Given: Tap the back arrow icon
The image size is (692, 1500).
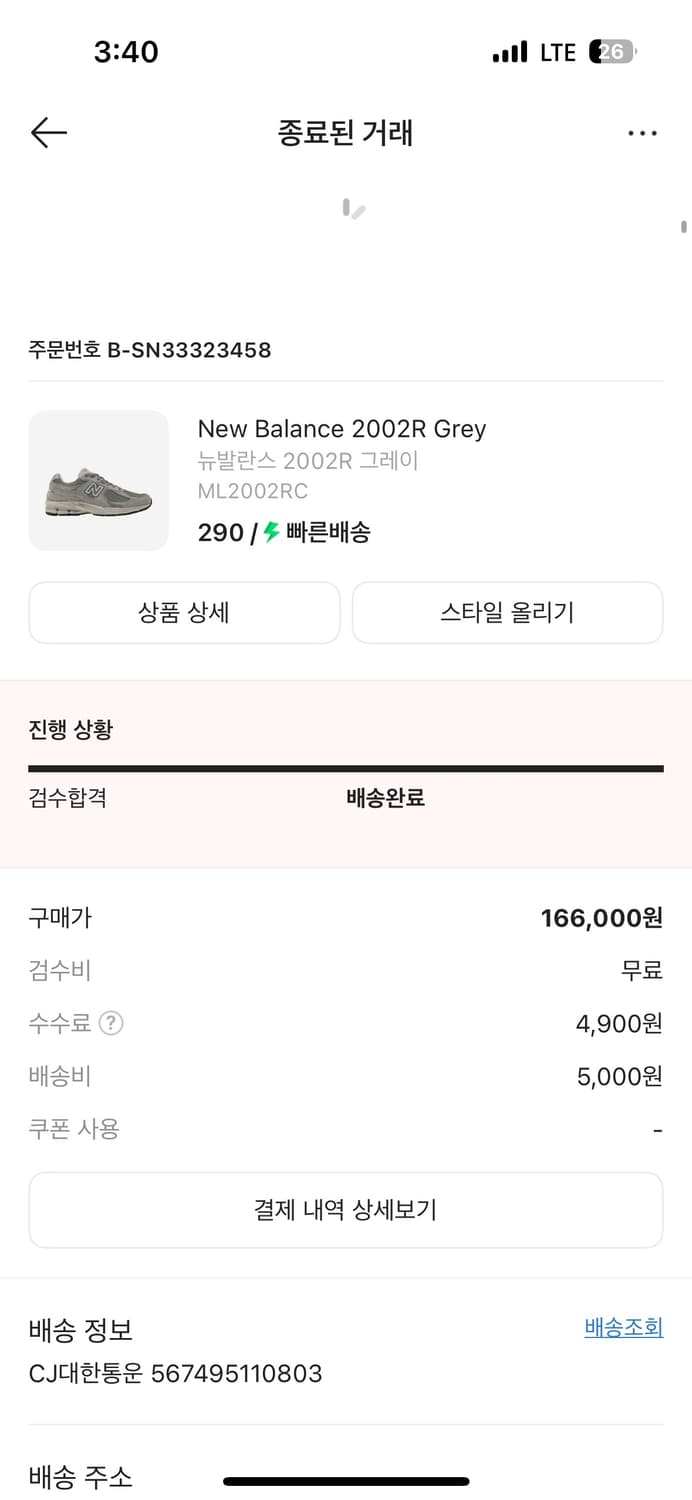Looking at the screenshot, I should (x=48, y=133).
